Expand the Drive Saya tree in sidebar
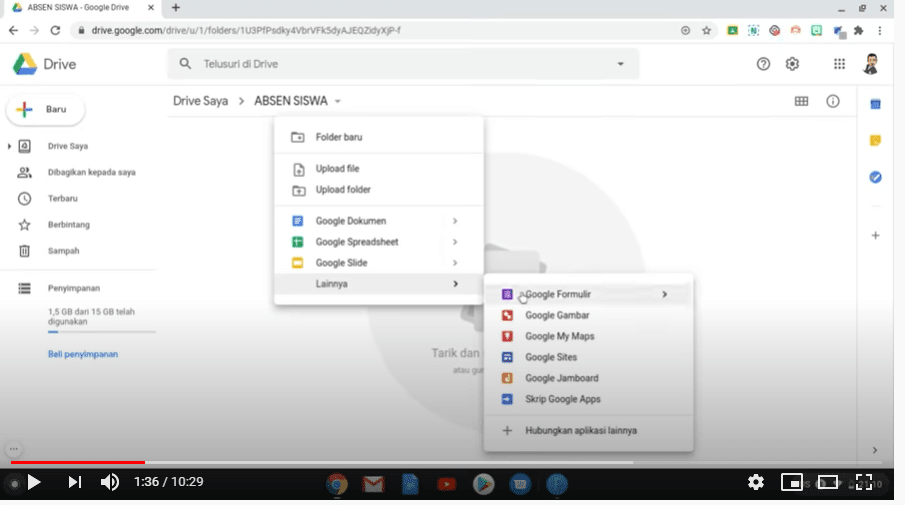This screenshot has width=905, height=505. click(9, 146)
